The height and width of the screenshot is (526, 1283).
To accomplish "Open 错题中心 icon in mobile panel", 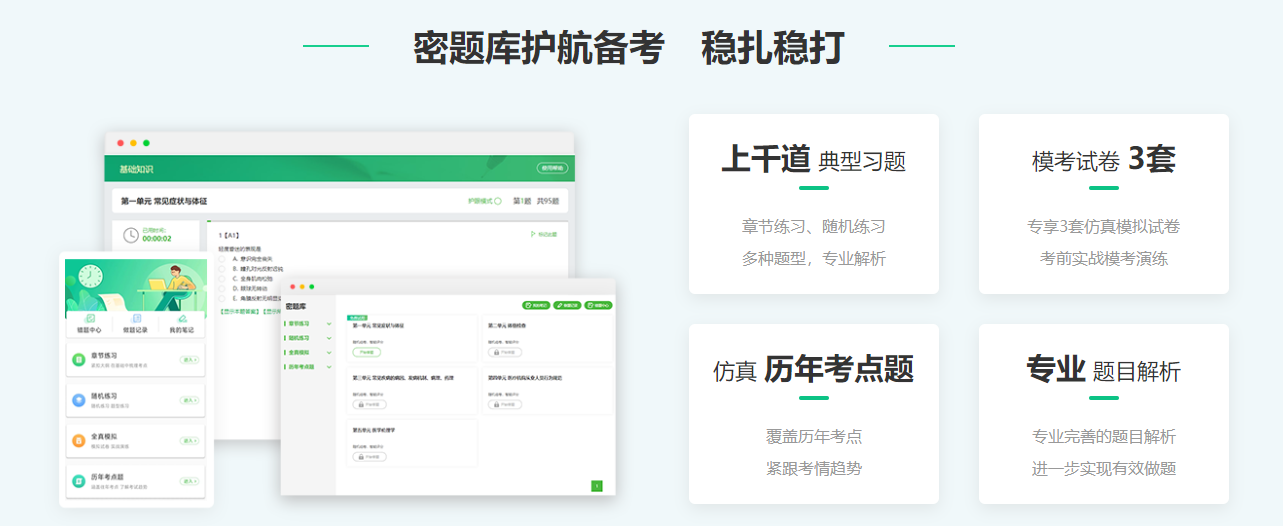I will [x=90, y=320].
